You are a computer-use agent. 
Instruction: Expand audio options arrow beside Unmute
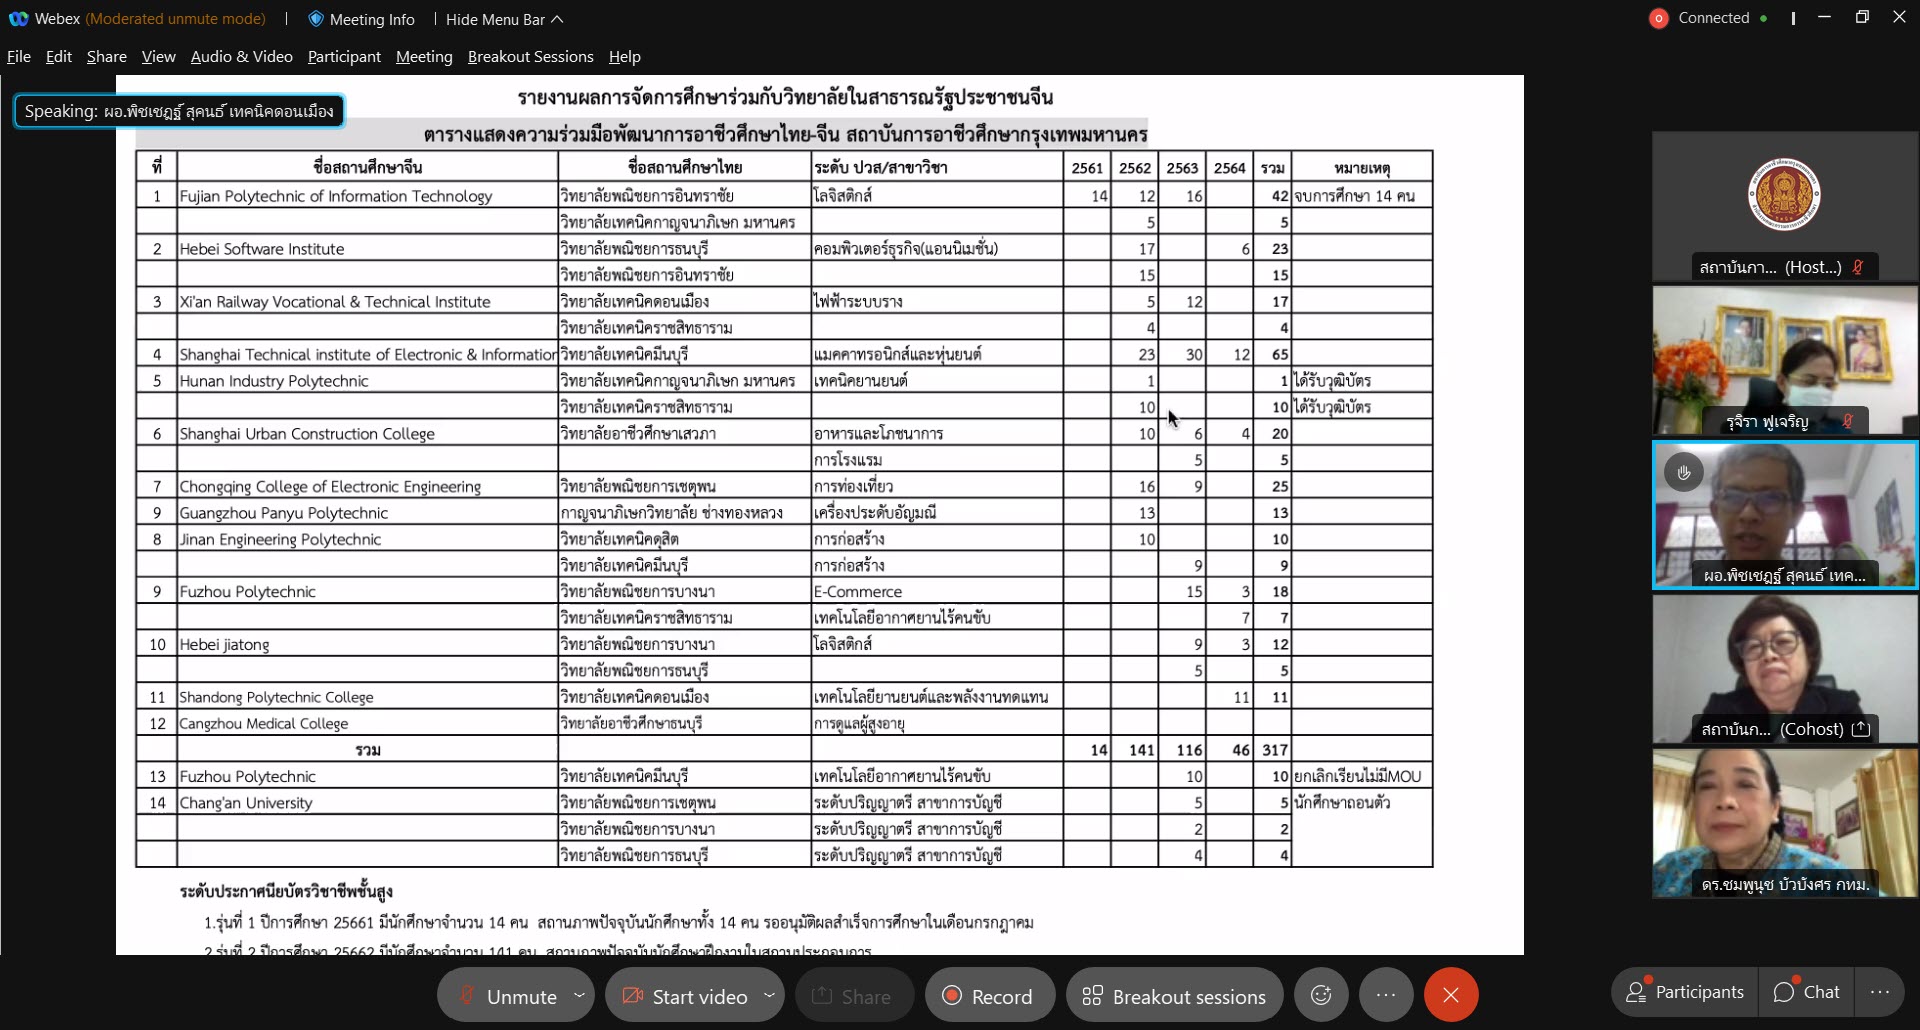click(x=579, y=996)
